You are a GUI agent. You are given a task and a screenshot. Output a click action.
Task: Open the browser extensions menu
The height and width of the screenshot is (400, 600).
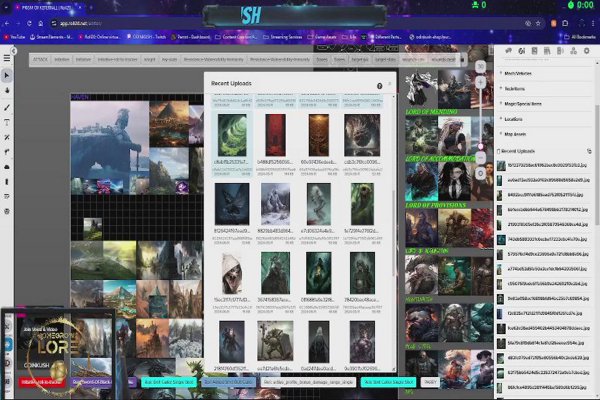(x=565, y=24)
